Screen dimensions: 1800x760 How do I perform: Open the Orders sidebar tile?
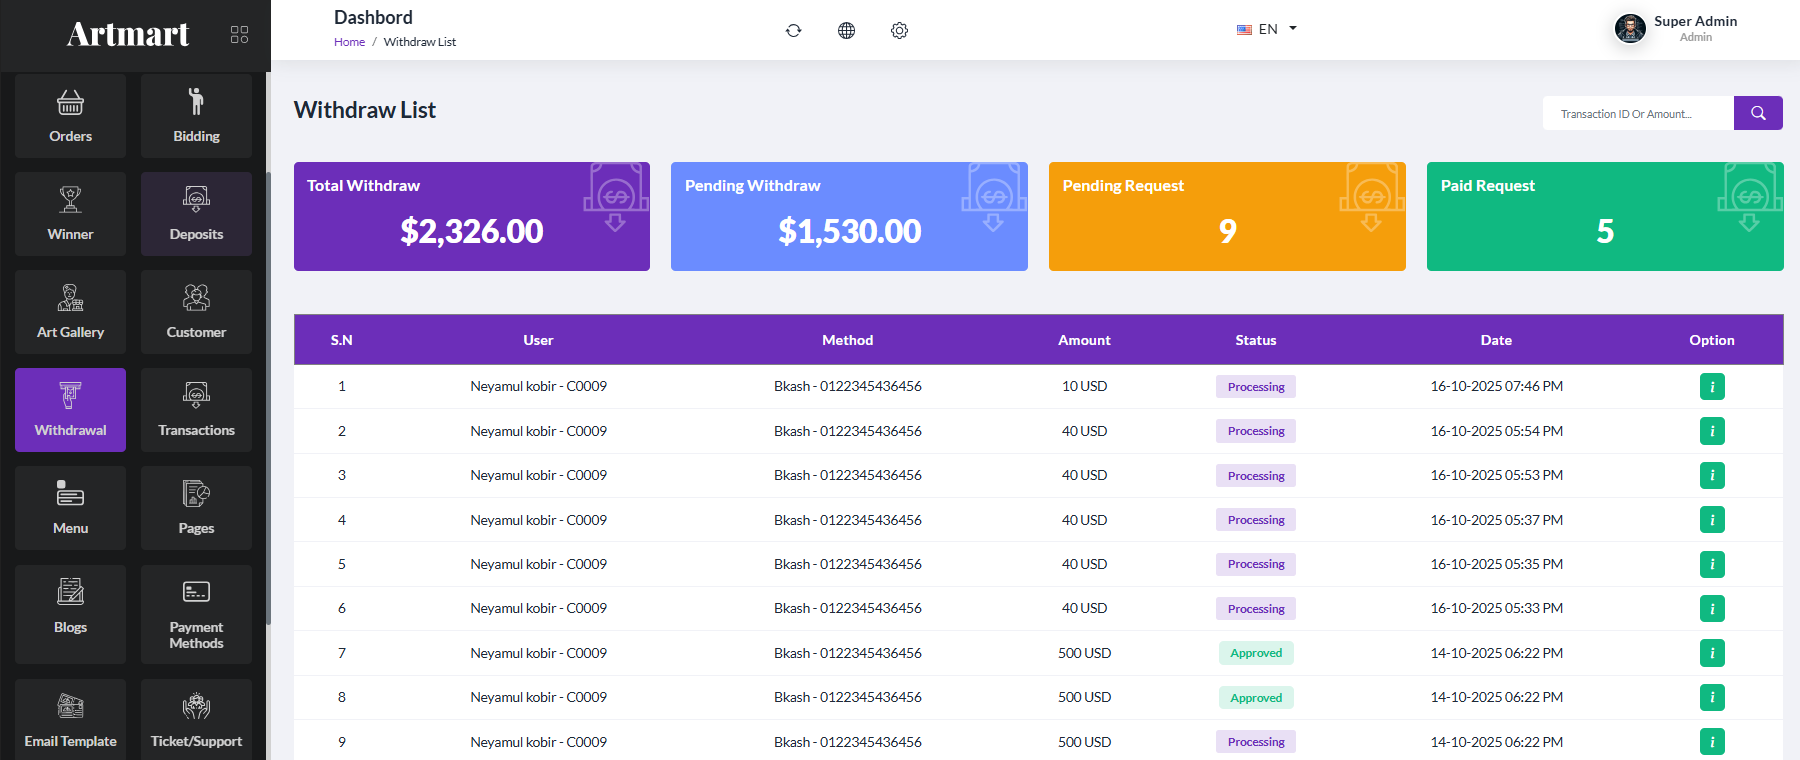70,116
